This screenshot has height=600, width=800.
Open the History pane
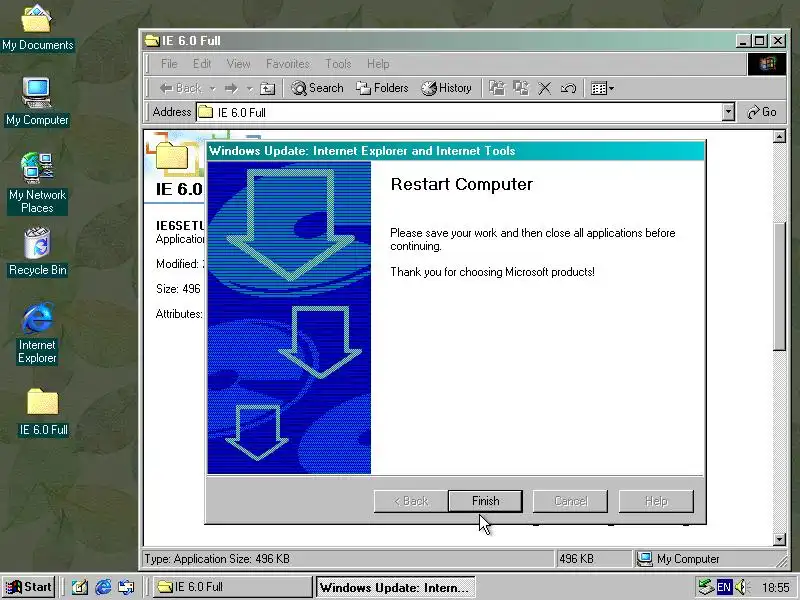(x=446, y=88)
